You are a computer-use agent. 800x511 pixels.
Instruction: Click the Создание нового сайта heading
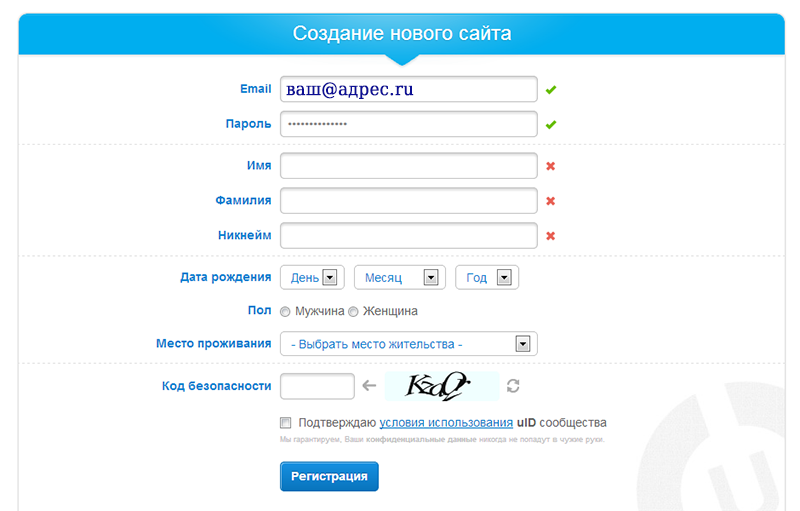(402, 33)
